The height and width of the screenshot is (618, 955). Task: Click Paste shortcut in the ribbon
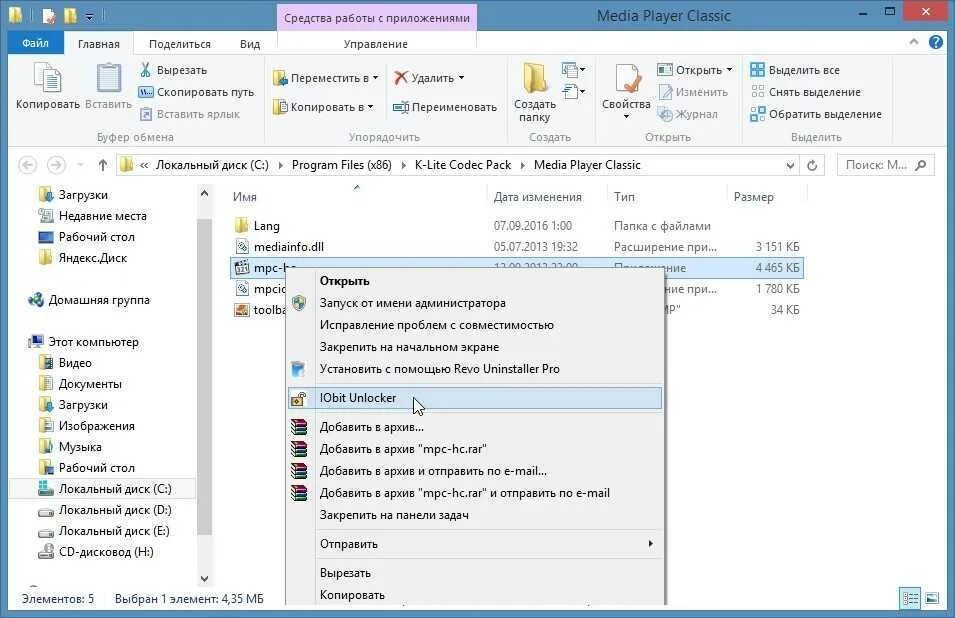tap(189, 114)
